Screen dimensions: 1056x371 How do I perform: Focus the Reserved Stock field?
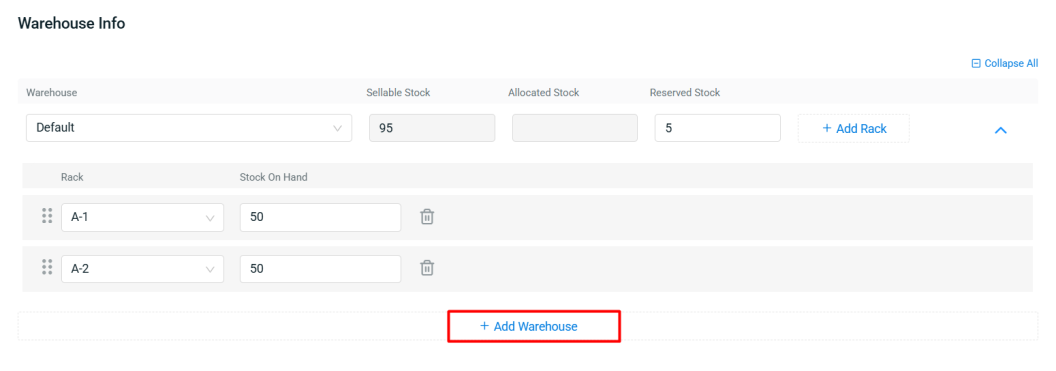(718, 128)
